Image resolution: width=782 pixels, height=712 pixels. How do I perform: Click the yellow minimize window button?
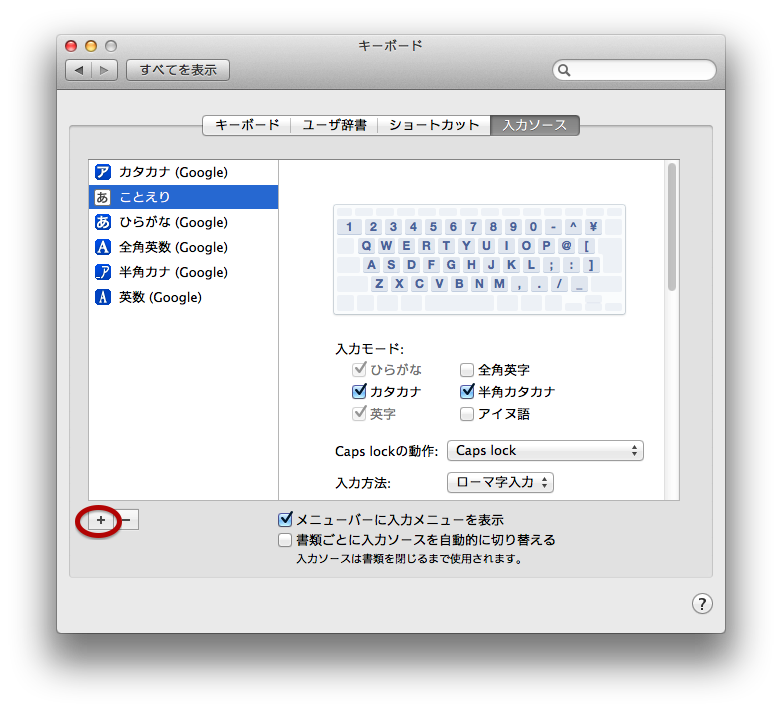click(91, 46)
